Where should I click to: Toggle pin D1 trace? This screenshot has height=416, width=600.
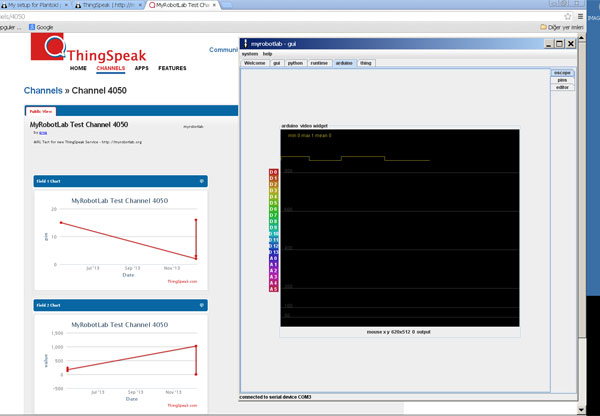273,178
